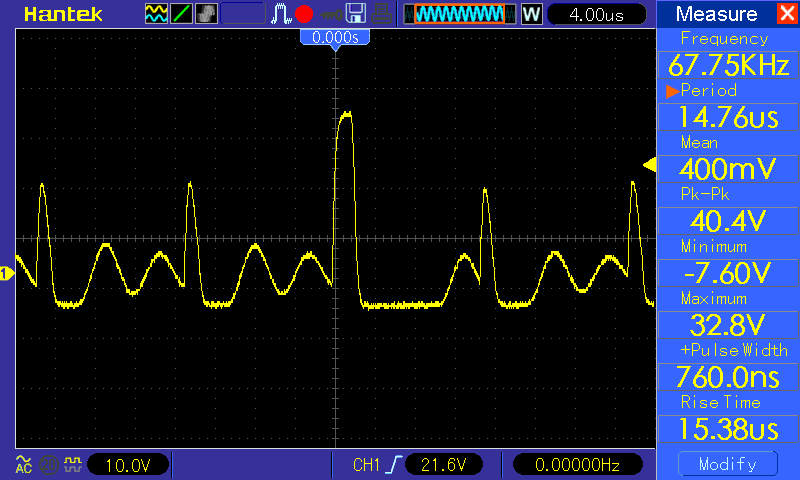Click the 0.000s horizontal trigger position marker

[335, 38]
